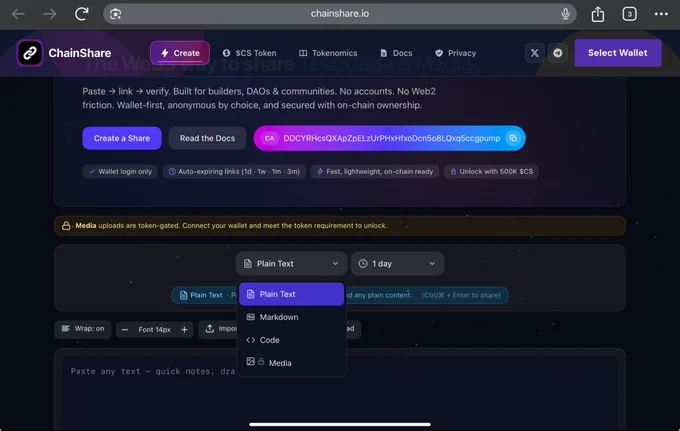
Task: Open the Privacy tab
Action: pos(455,53)
